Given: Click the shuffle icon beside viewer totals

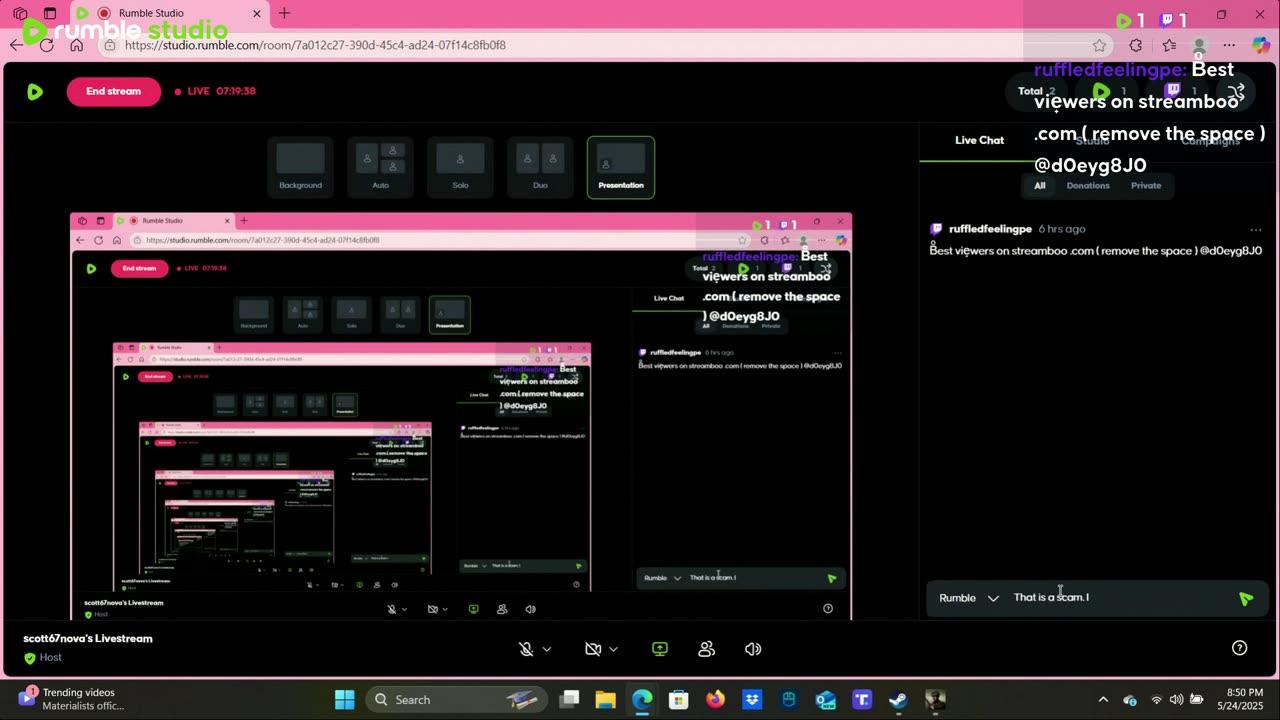Looking at the screenshot, I should tap(1237, 91).
